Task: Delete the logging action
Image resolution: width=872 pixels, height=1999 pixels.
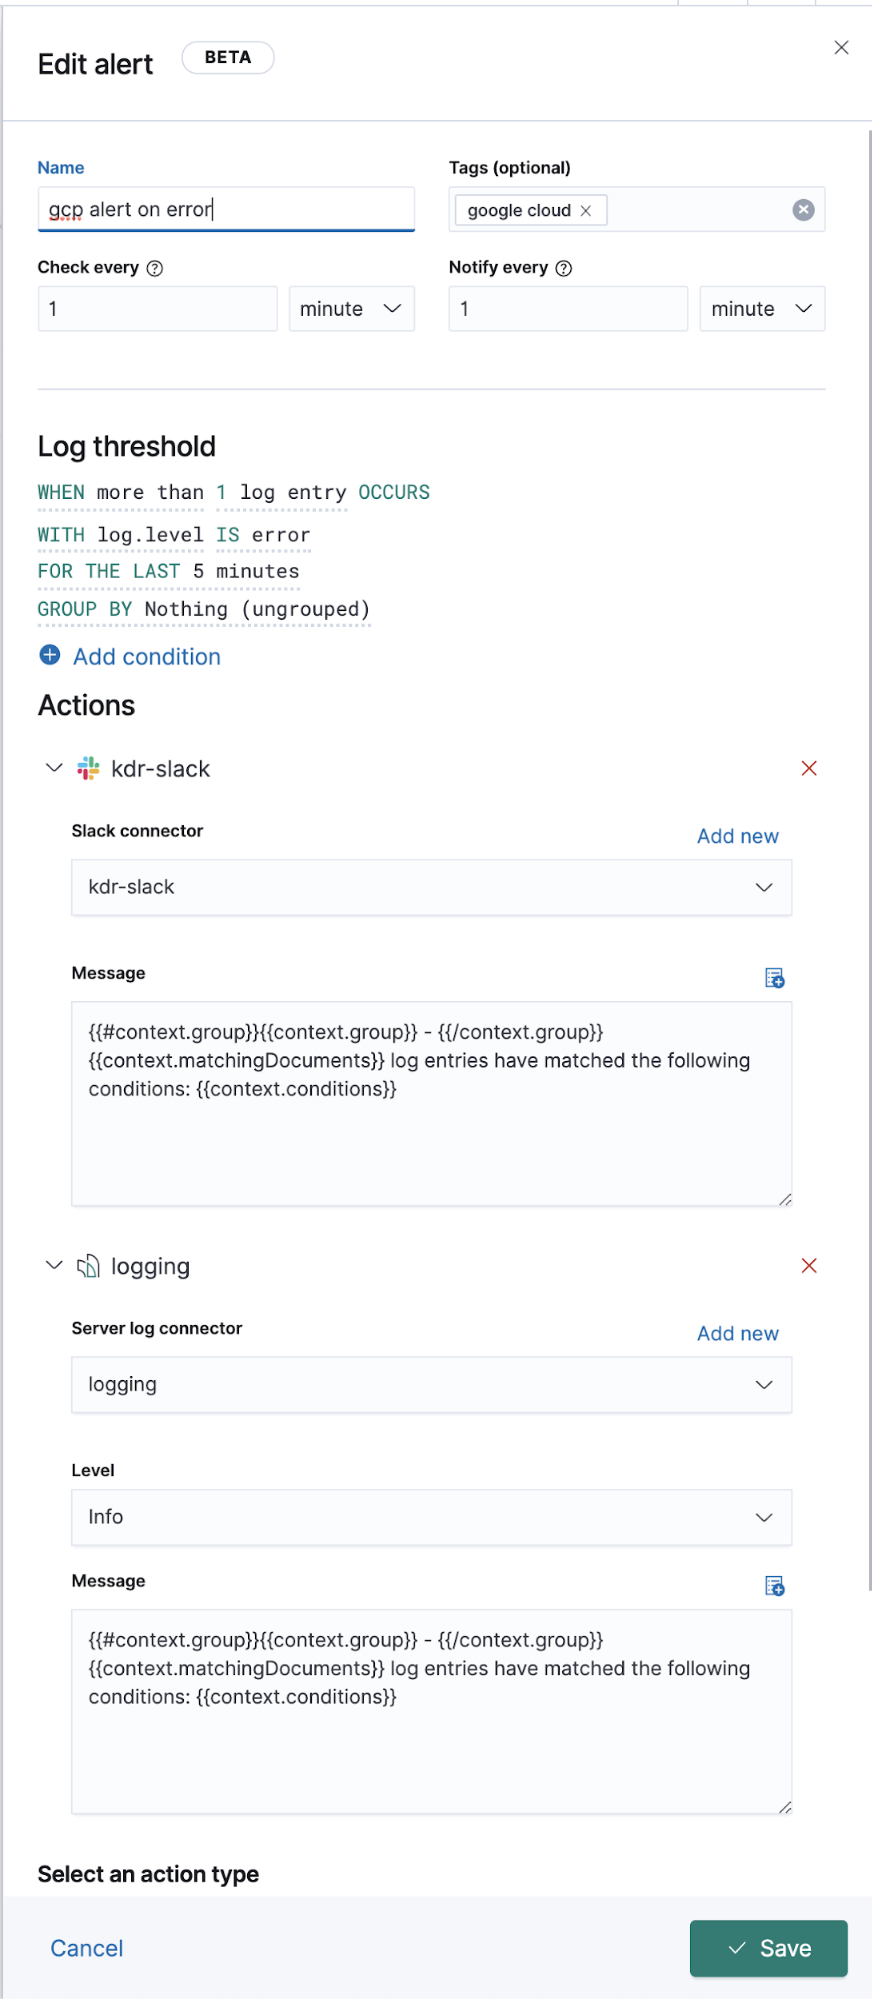Action: [809, 1266]
